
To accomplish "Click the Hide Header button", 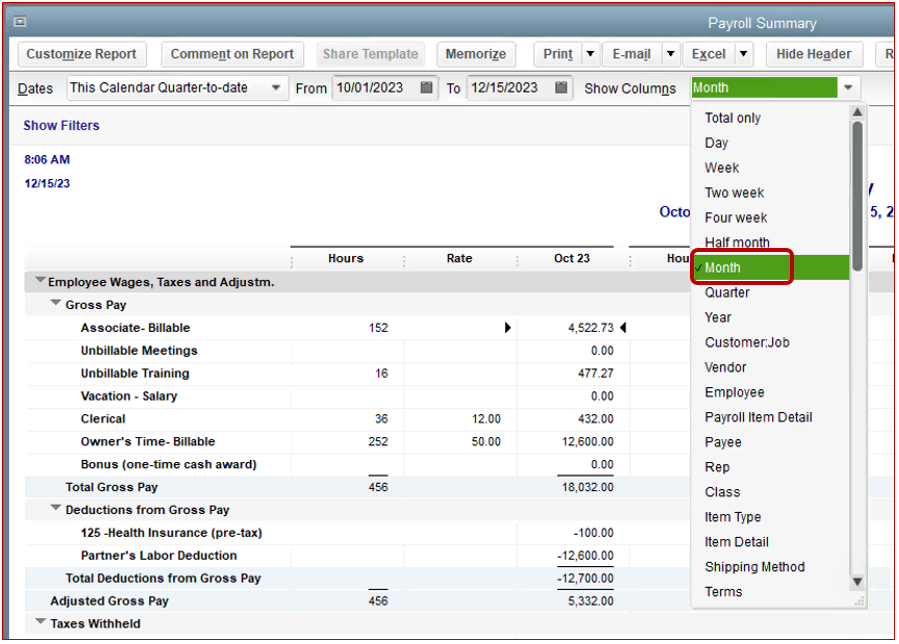I will coord(814,54).
